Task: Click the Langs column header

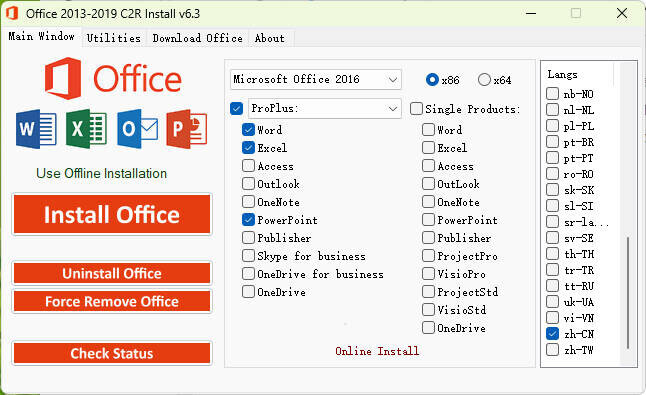Action: pos(578,75)
